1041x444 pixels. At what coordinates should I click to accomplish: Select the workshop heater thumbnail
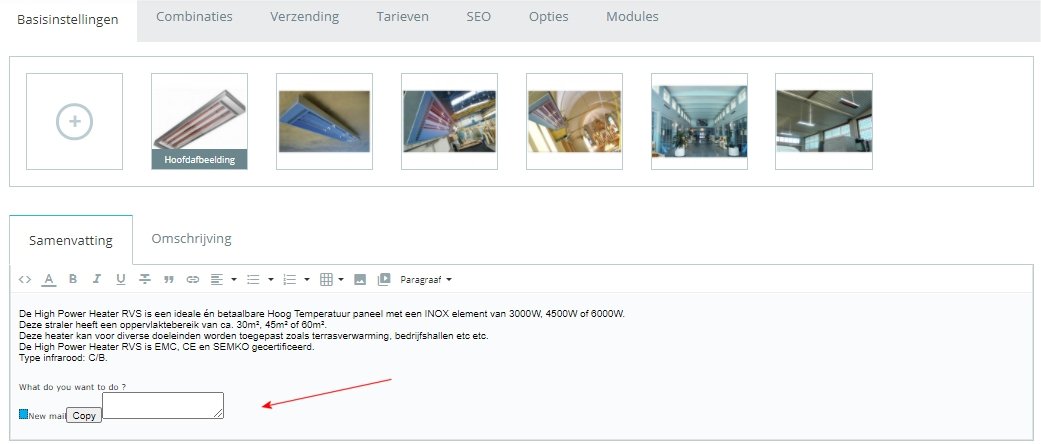(x=449, y=121)
